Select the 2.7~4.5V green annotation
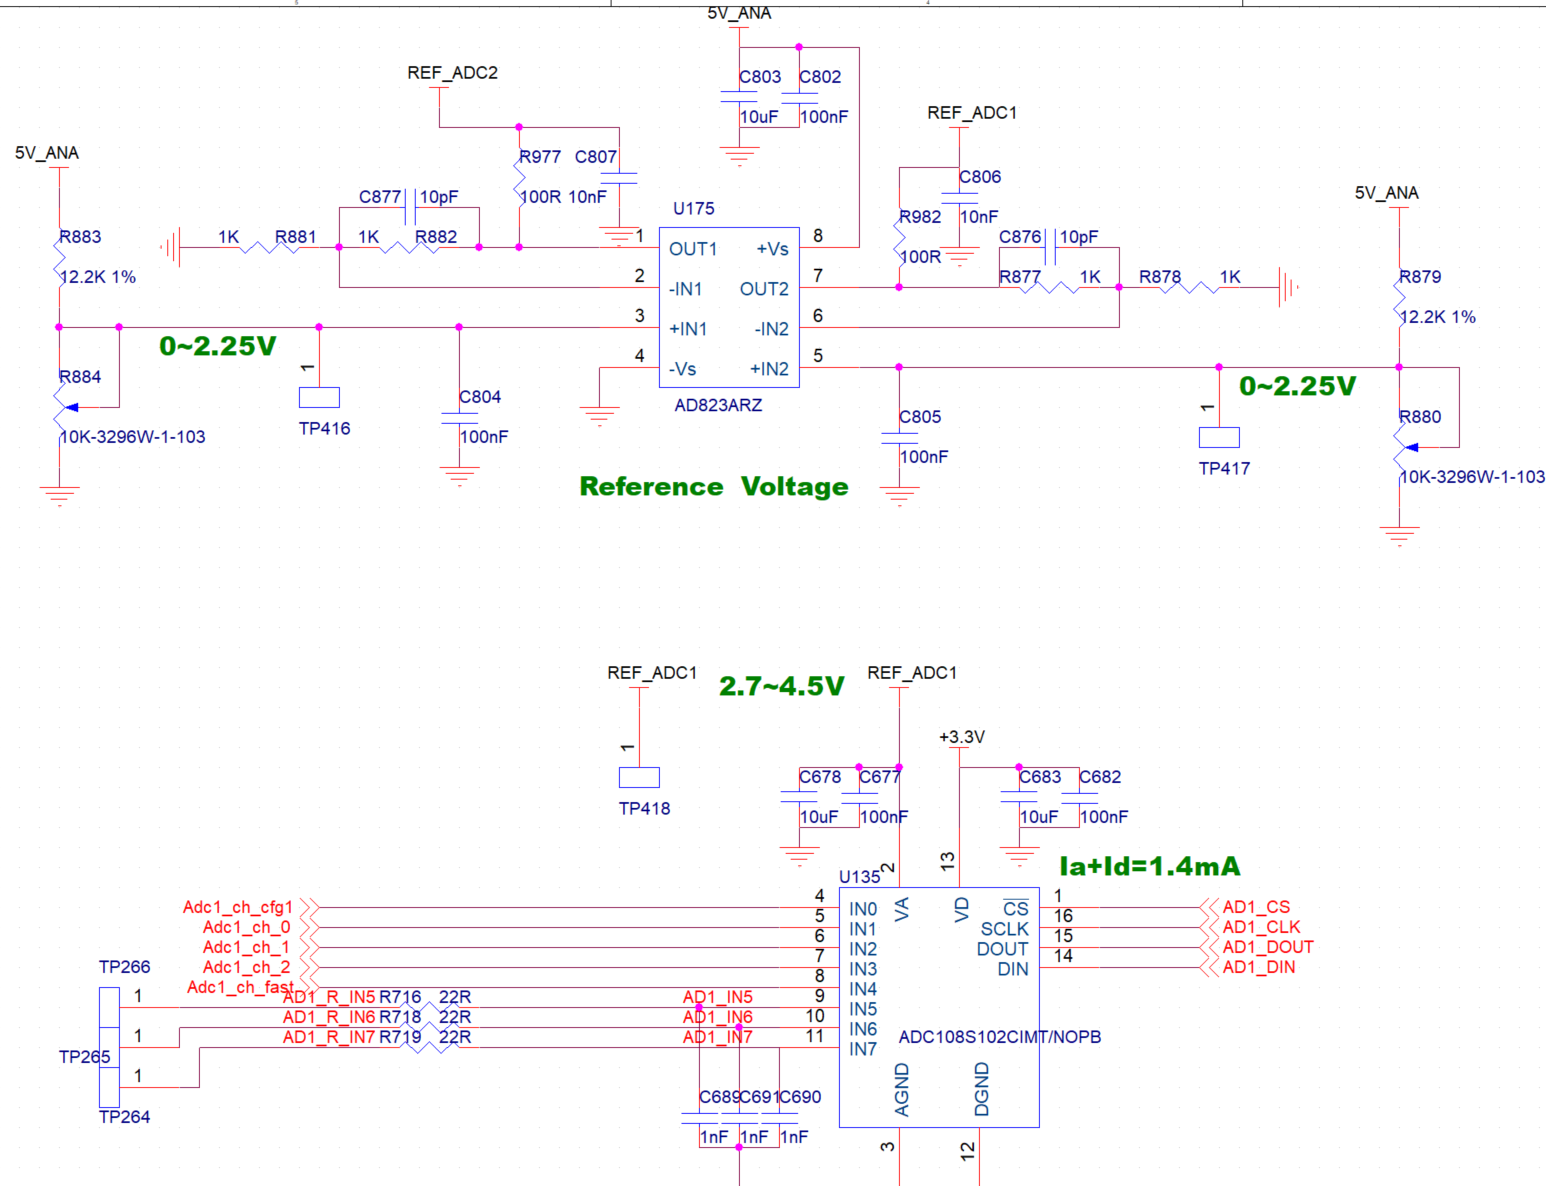Image resolution: width=1546 pixels, height=1186 pixels. (782, 686)
